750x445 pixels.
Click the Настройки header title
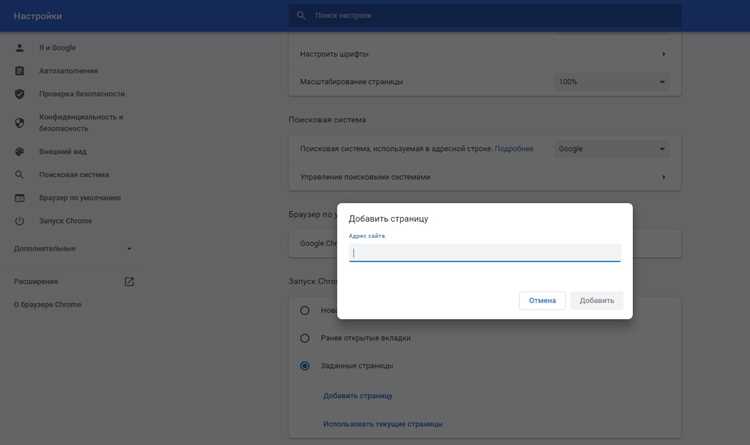coord(38,16)
